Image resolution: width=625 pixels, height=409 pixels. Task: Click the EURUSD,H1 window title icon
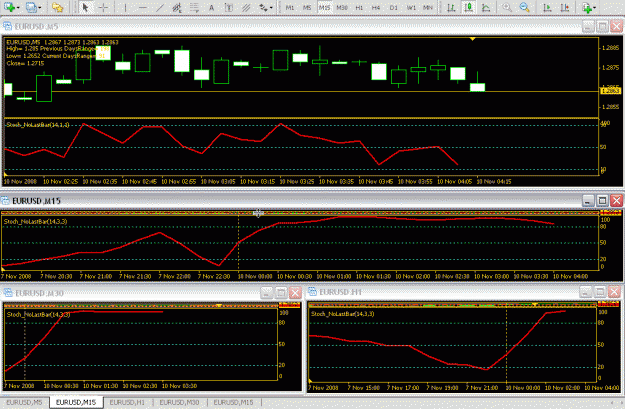click(x=312, y=292)
